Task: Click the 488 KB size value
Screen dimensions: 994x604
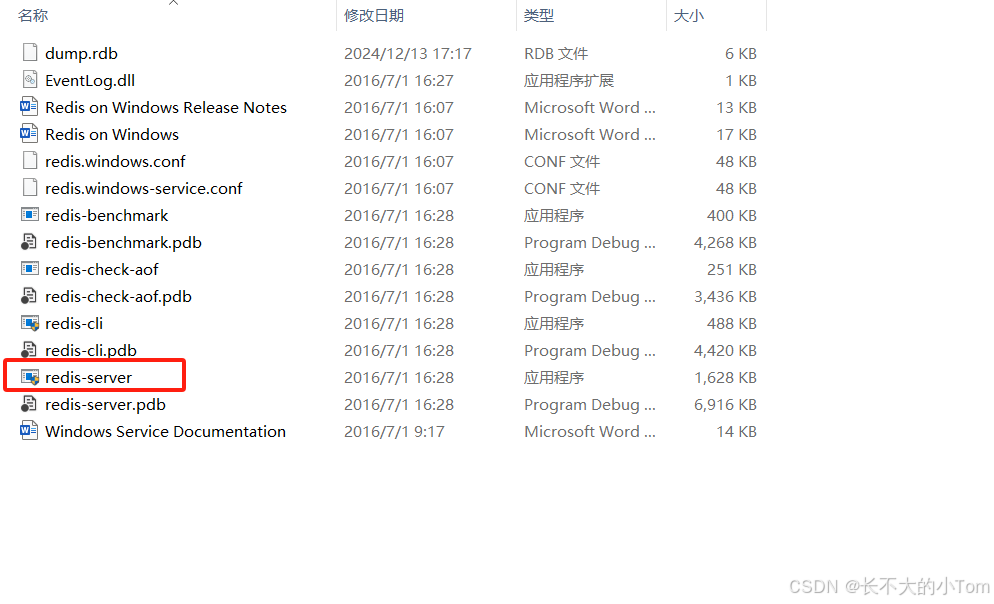Action: 732,323
